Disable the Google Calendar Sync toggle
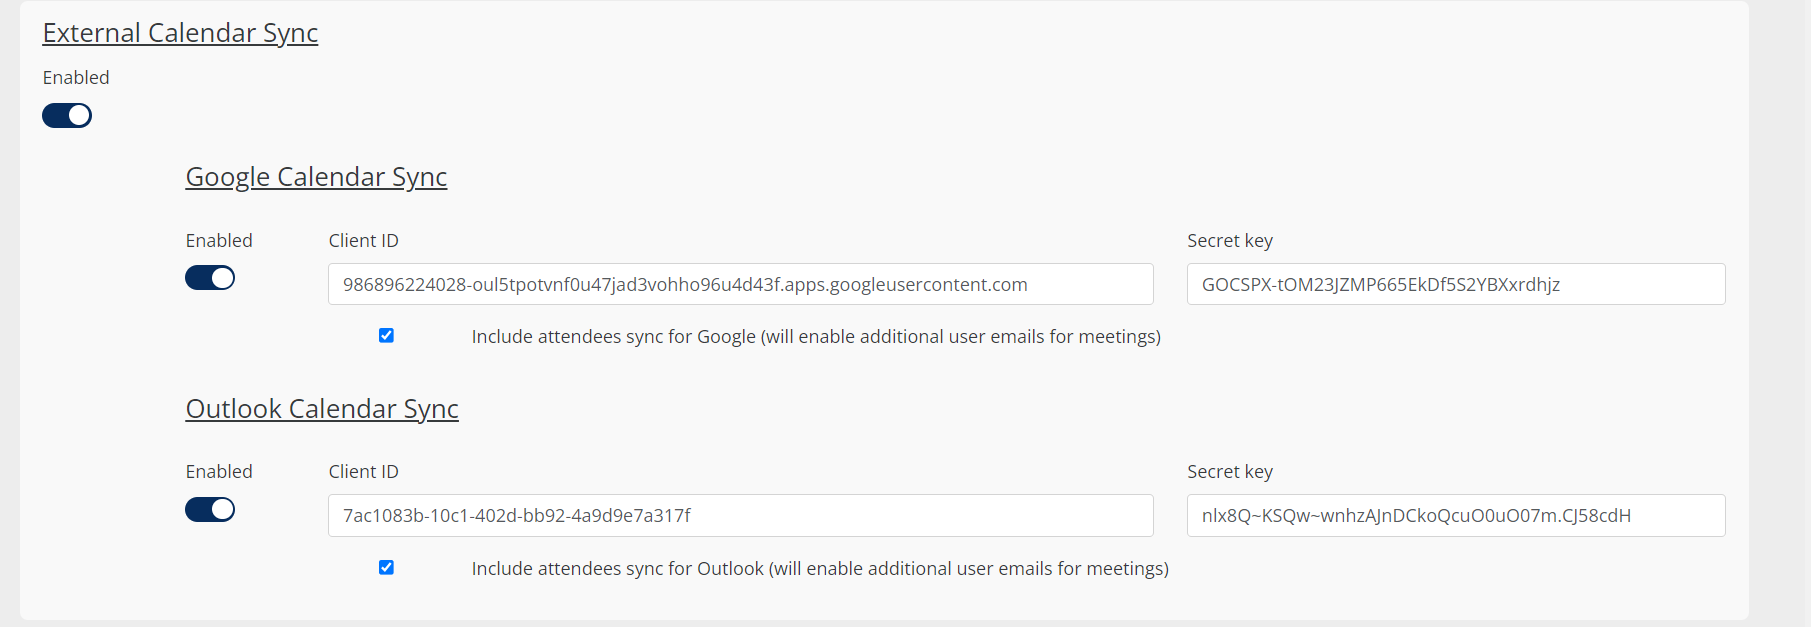Screen dimensions: 1811x627 [210, 278]
